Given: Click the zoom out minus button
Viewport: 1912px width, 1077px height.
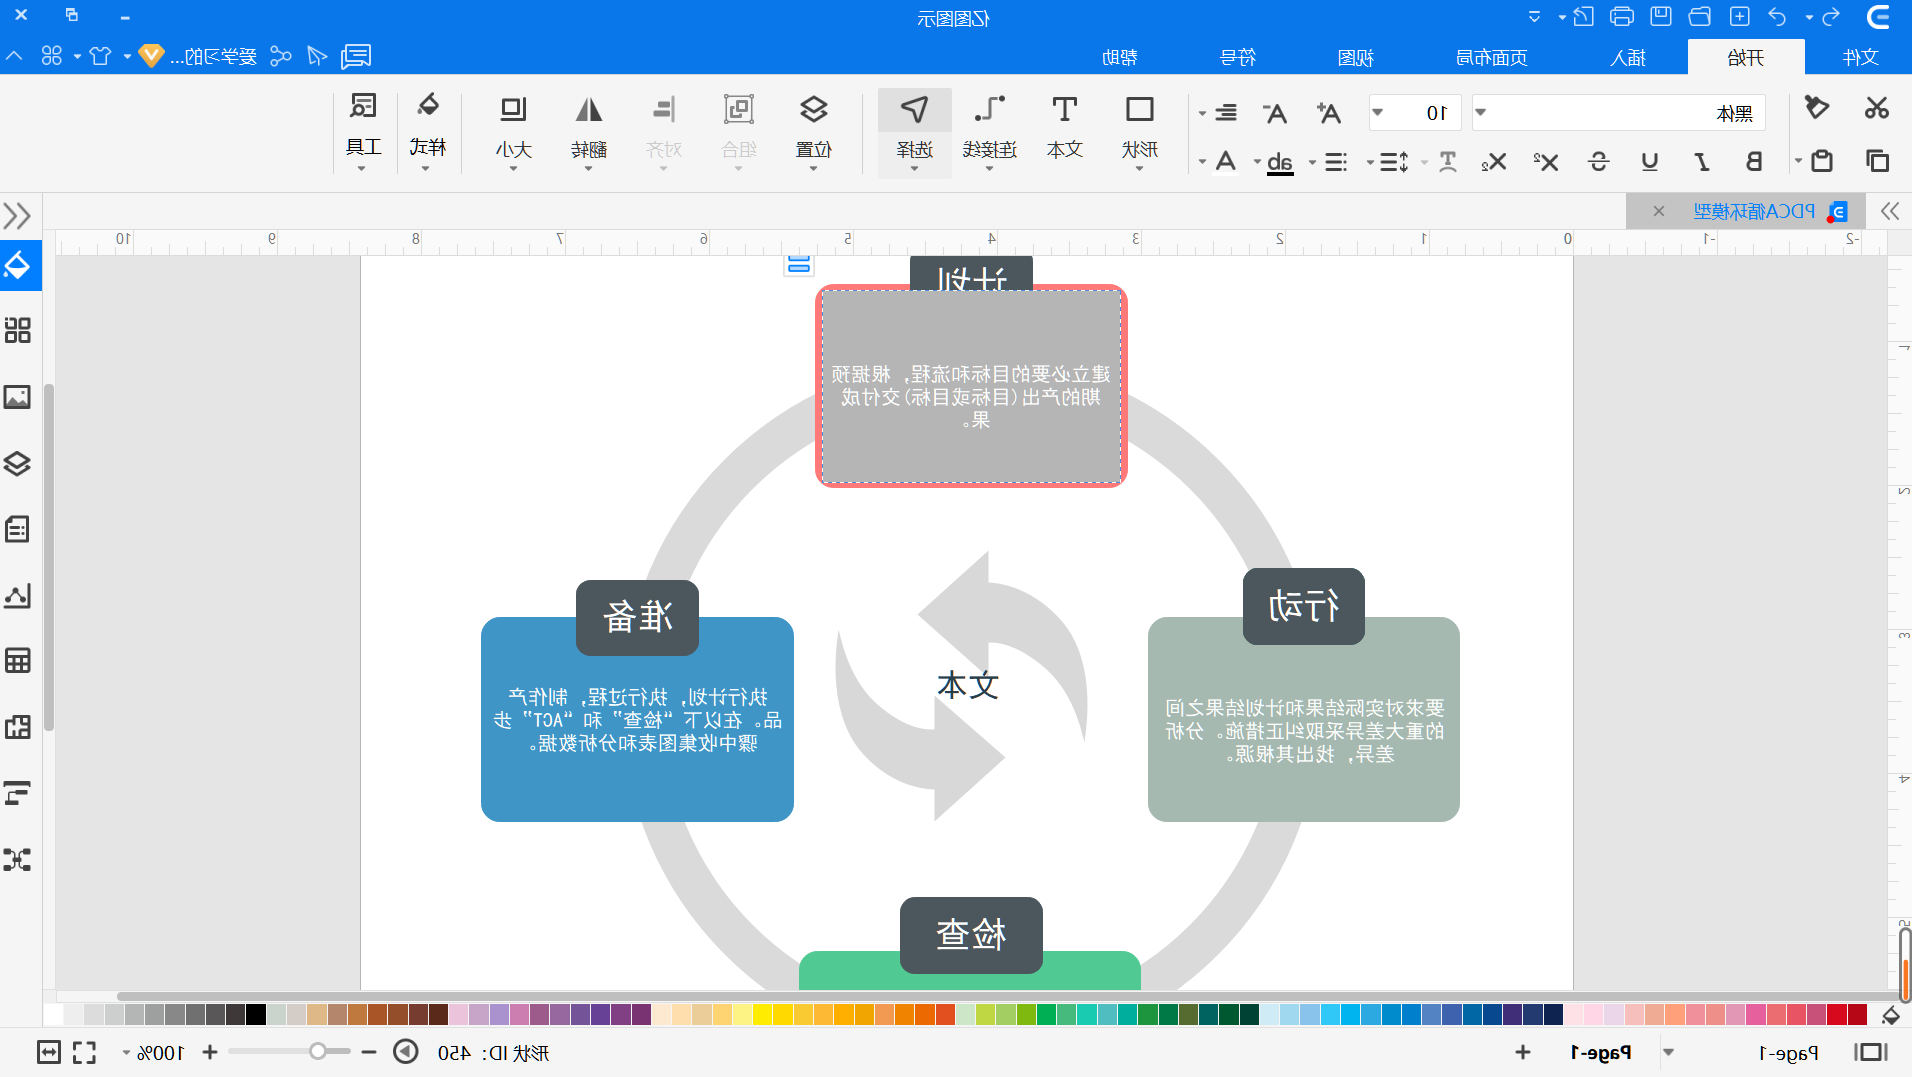Looking at the screenshot, I should (369, 1052).
